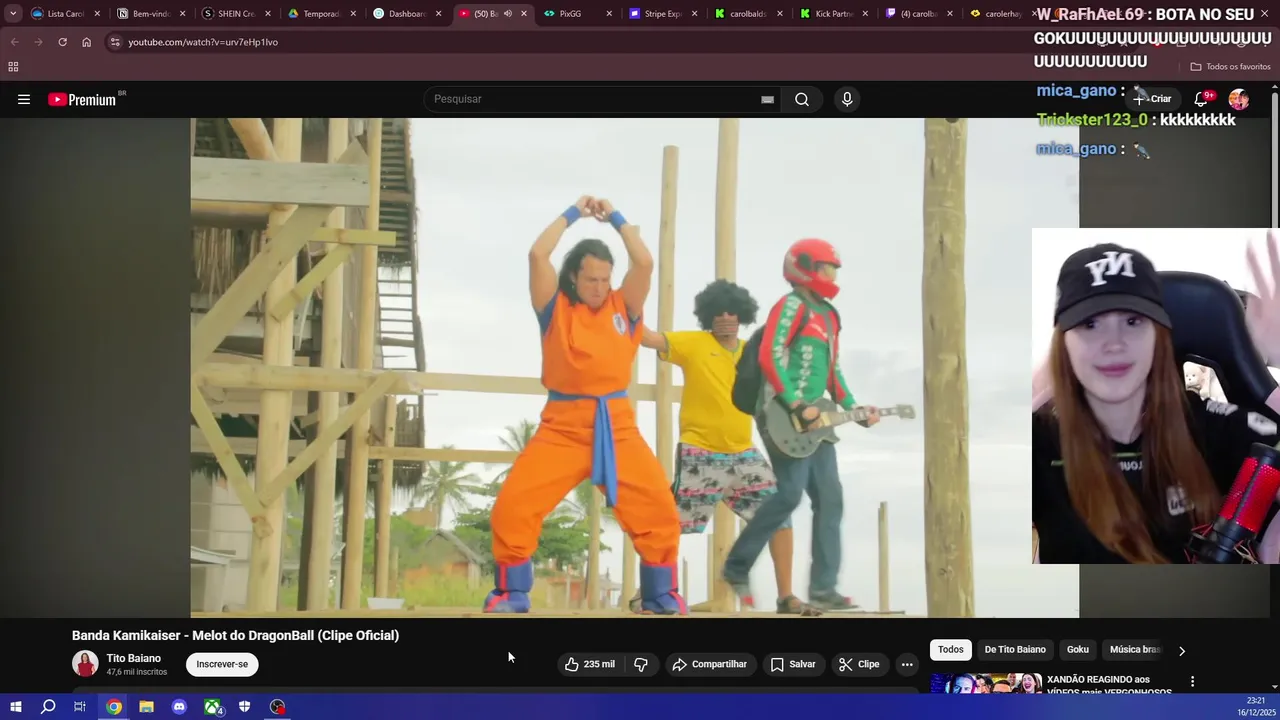
Task: Go to browser home page
Action: [x=86, y=42]
